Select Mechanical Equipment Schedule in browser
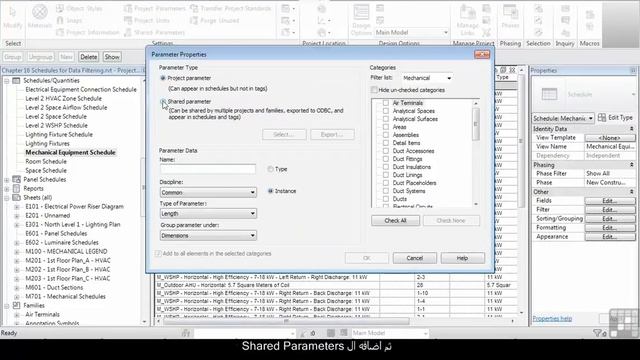Viewport: 640px width, 360px height. pyautogui.click(x=70, y=153)
